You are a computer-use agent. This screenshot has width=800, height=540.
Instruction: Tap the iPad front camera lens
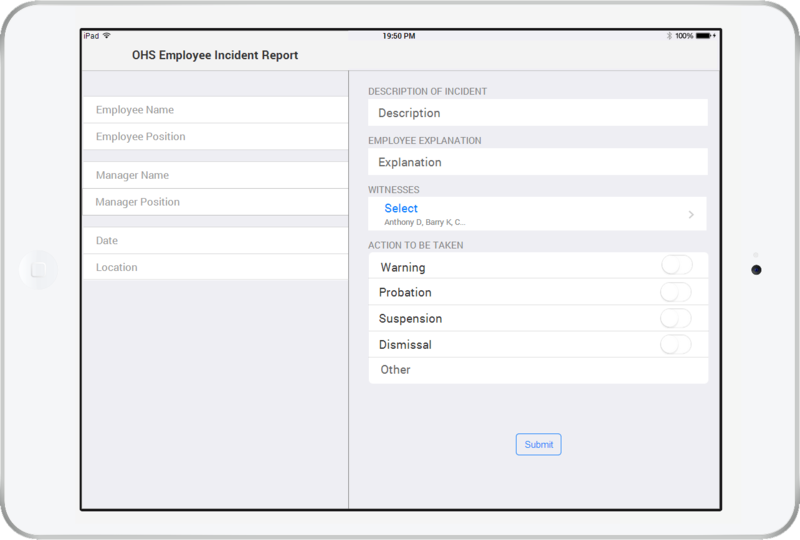(756, 269)
